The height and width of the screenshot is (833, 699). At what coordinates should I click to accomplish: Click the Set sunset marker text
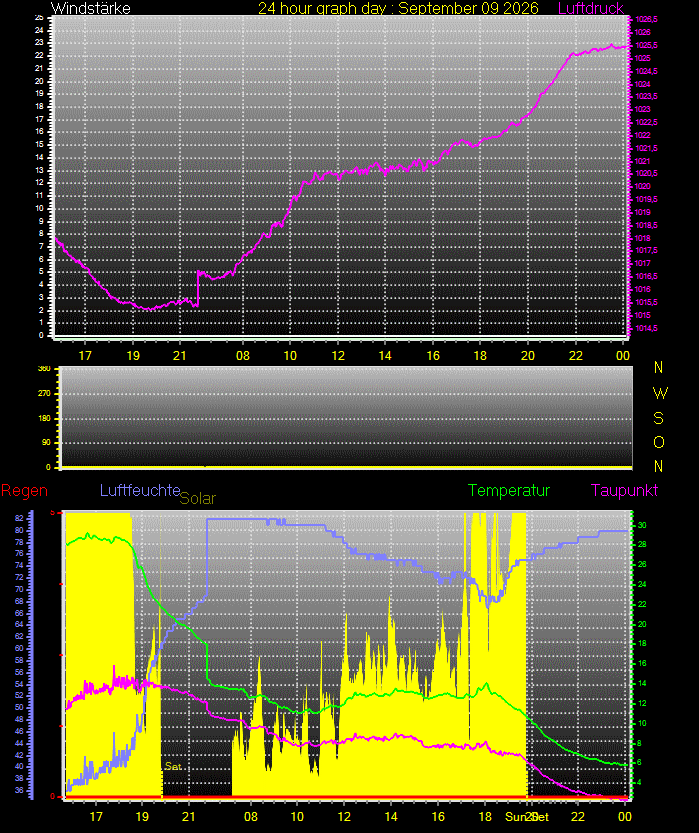(173, 766)
